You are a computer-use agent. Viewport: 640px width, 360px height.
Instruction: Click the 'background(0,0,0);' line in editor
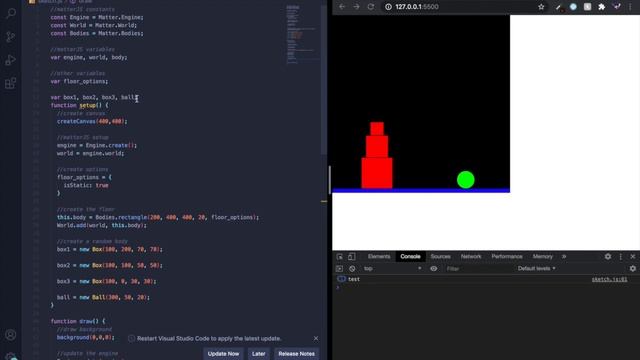86,338
